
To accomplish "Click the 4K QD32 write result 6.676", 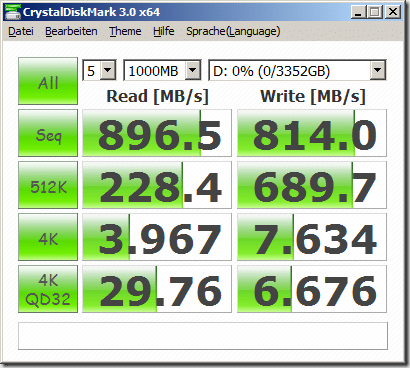I will pyautogui.click(x=312, y=289).
